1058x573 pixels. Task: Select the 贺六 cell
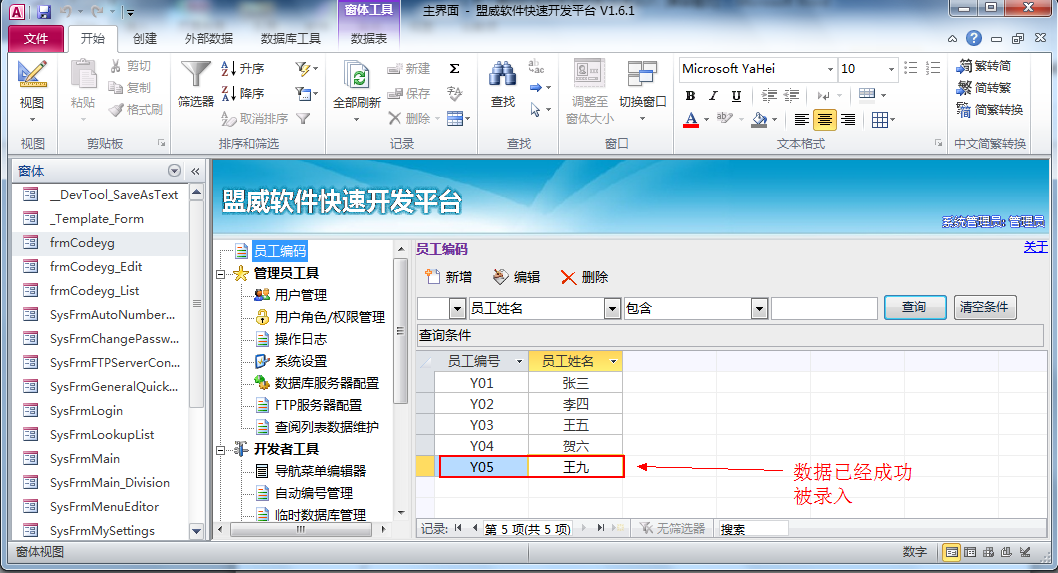(576, 446)
